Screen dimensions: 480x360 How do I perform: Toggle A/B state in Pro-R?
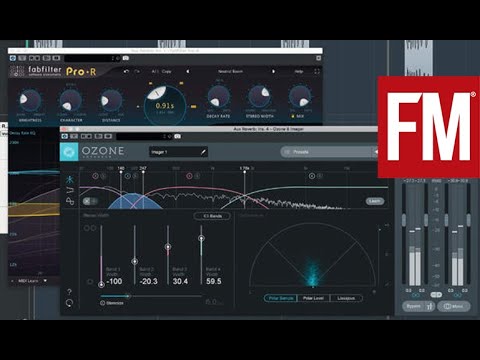[x=155, y=71]
